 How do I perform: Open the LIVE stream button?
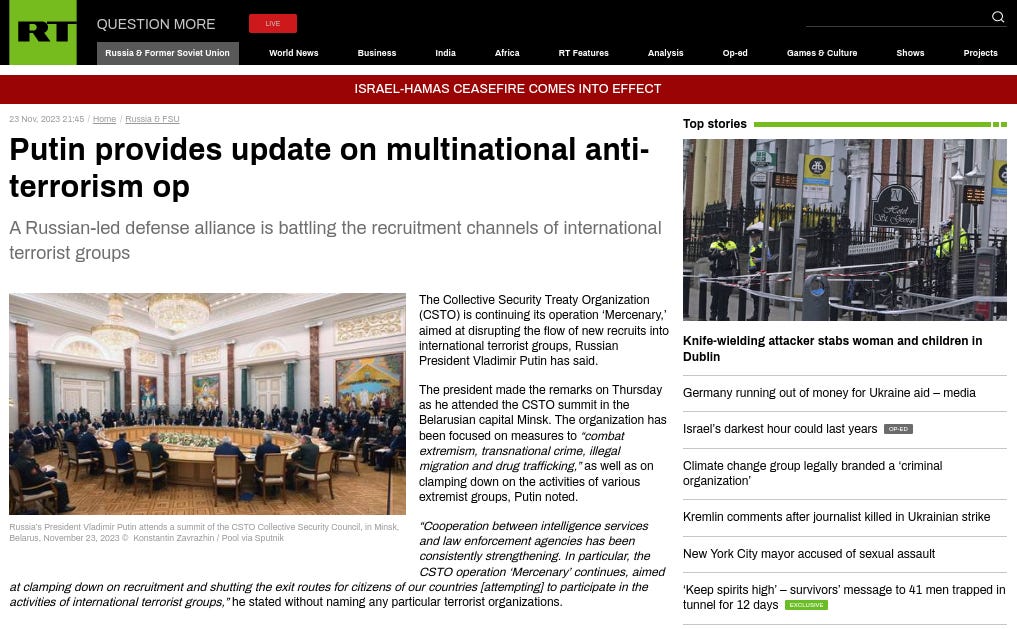[x=272, y=23]
